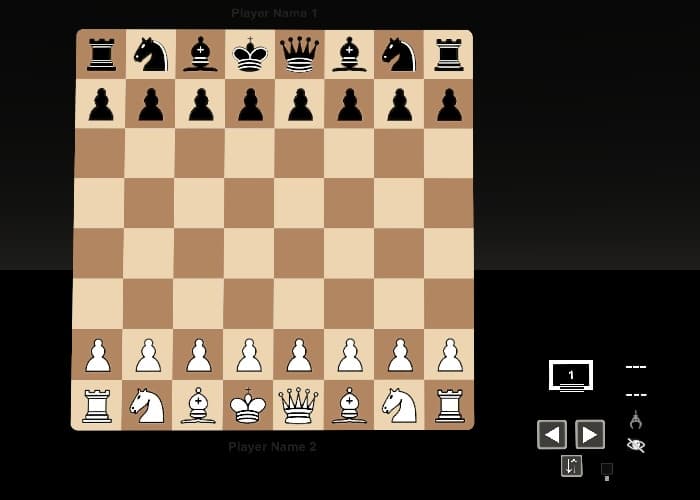Click the monitor icon labeled 1
This screenshot has width=700, height=500.
pyautogui.click(x=571, y=375)
